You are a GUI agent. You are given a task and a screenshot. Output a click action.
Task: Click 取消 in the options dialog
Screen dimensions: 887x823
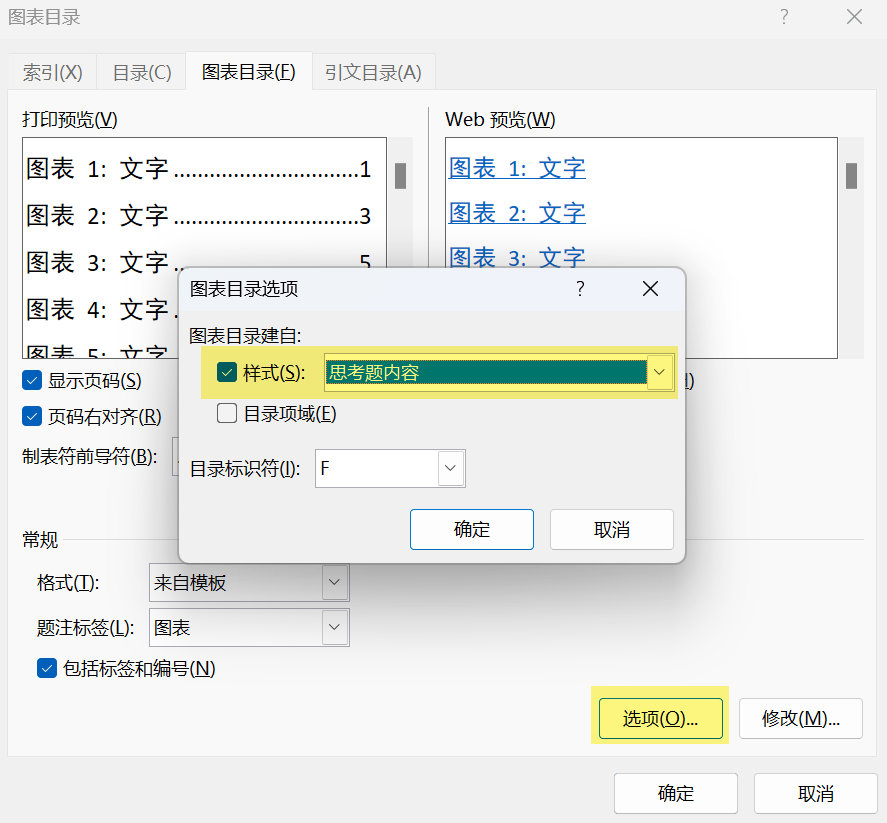(x=612, y=529)
